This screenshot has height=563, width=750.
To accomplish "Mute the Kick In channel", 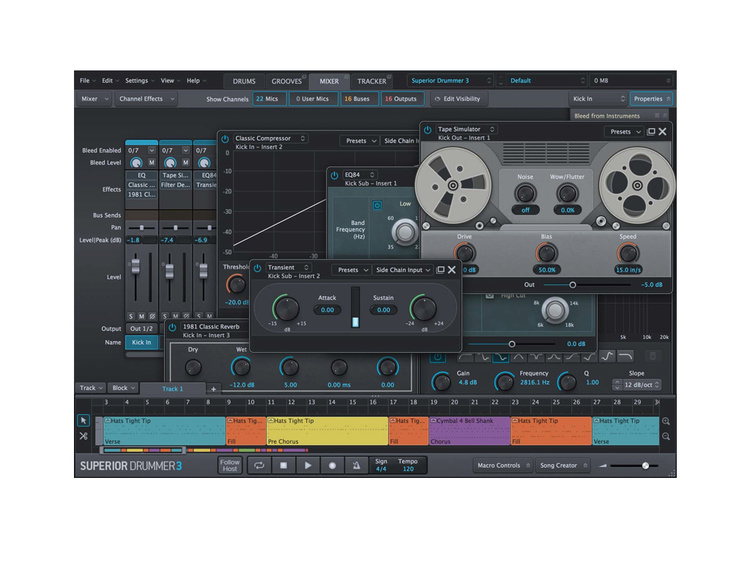I will tap(142, 316).
